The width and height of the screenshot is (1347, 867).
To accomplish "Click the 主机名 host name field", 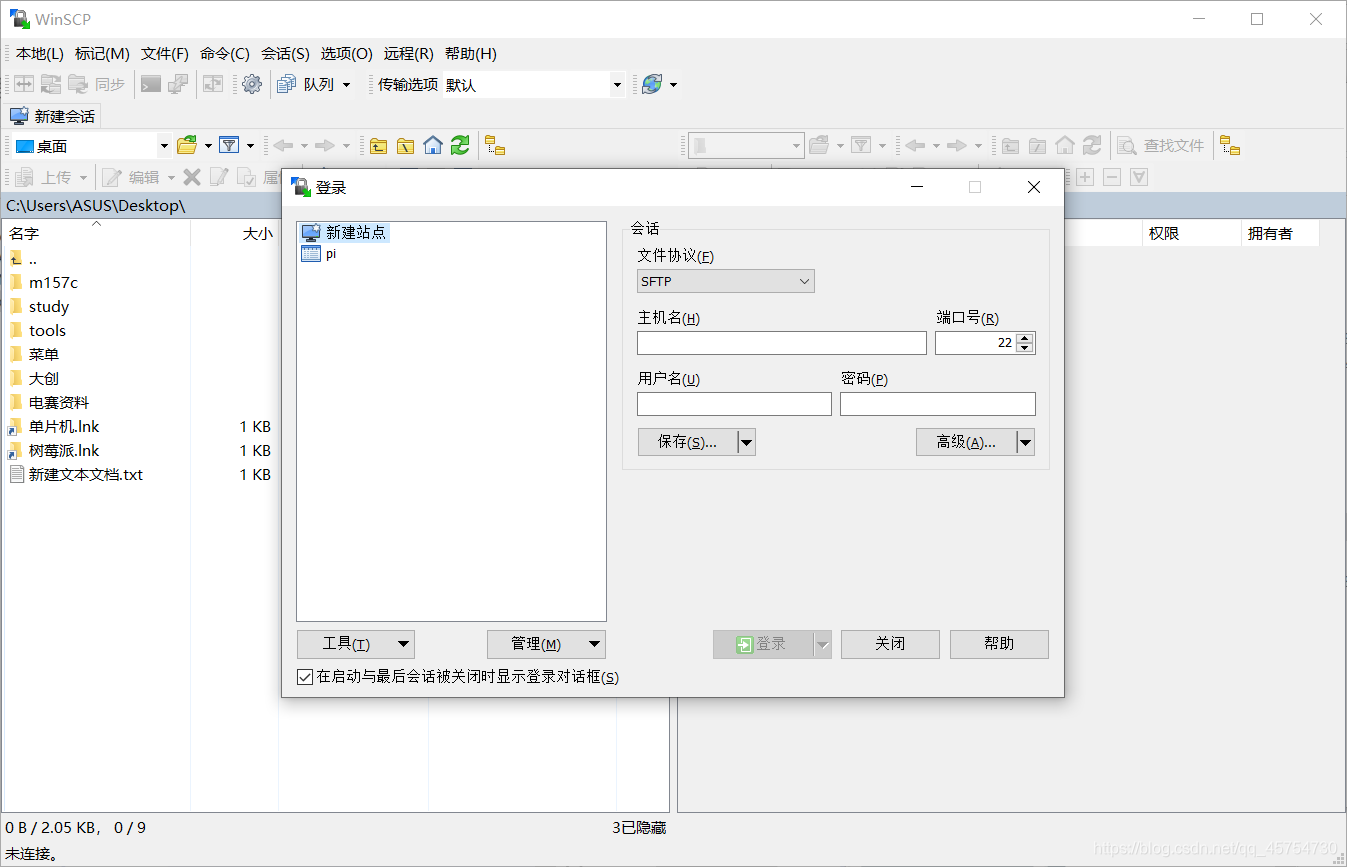I will coord(782,343).
